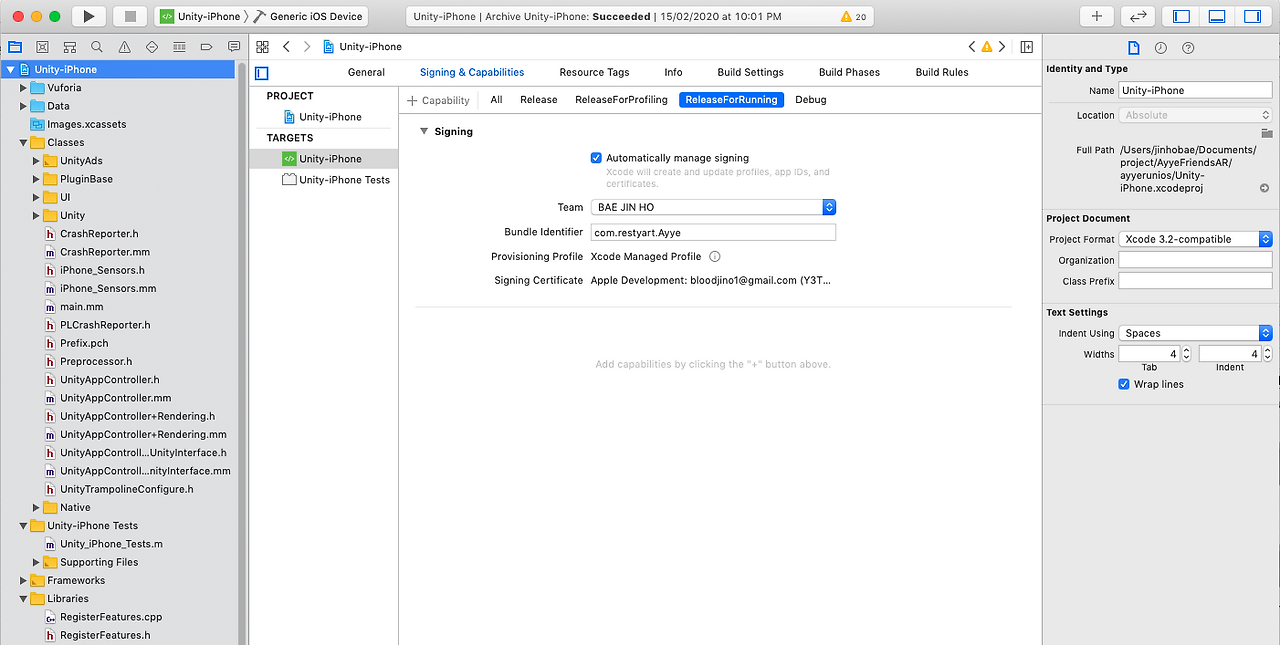The height and width of the screenshot is (645, 1280).
Task: Select the Unity-iPhone scheme in toolbar
Action: point(202,16)
